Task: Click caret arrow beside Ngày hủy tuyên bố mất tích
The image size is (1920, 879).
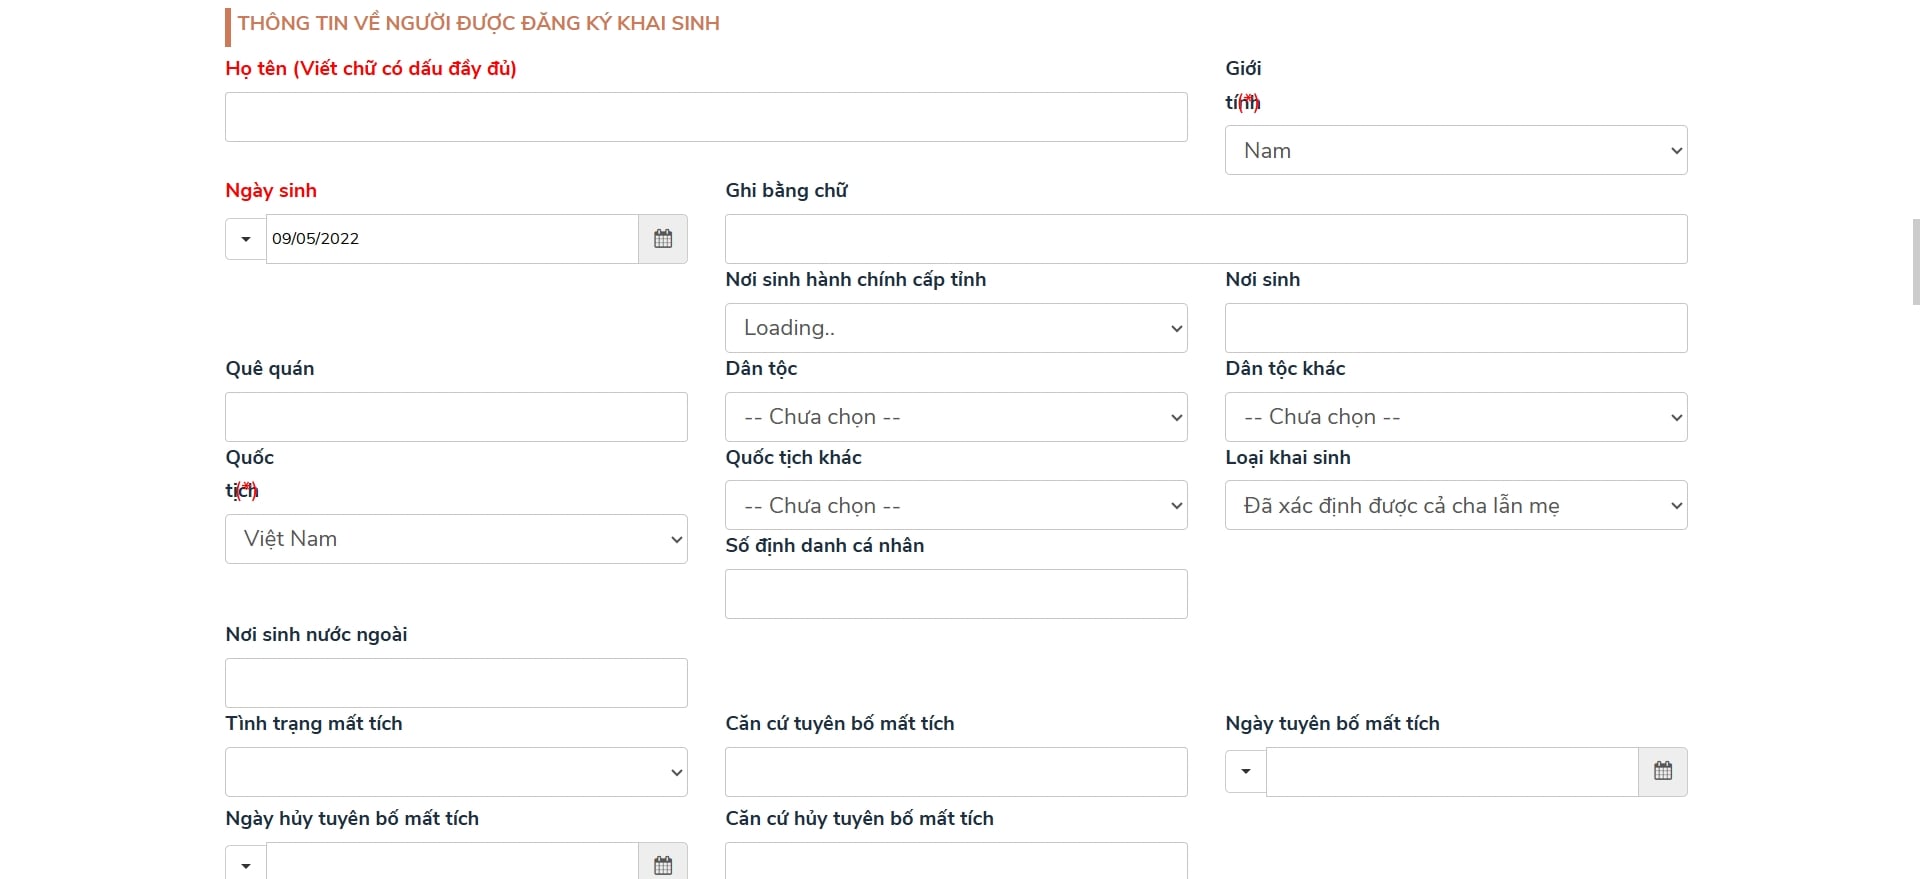Action: coord(246,864)
